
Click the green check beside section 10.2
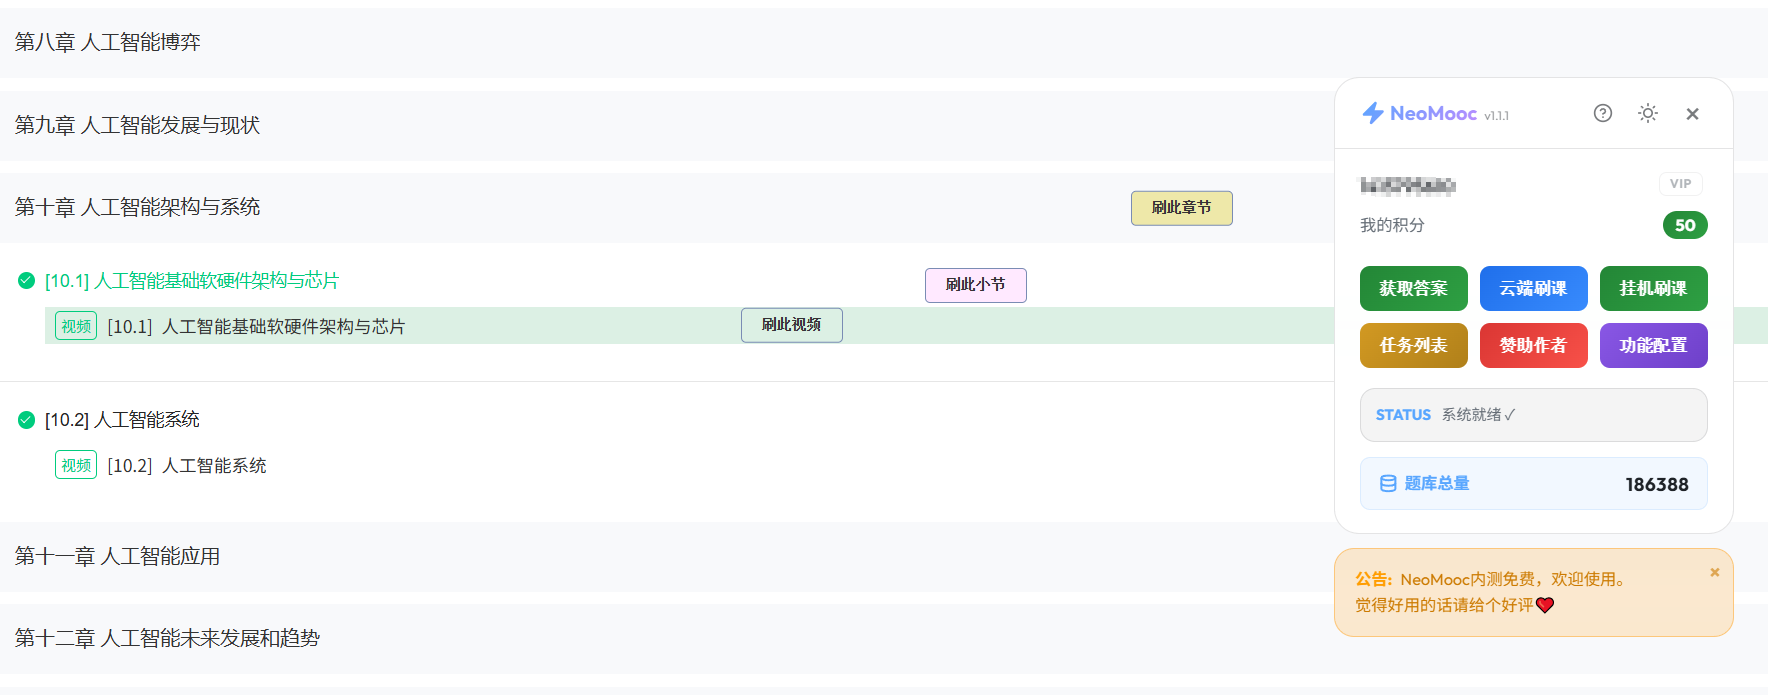(27, 420)
